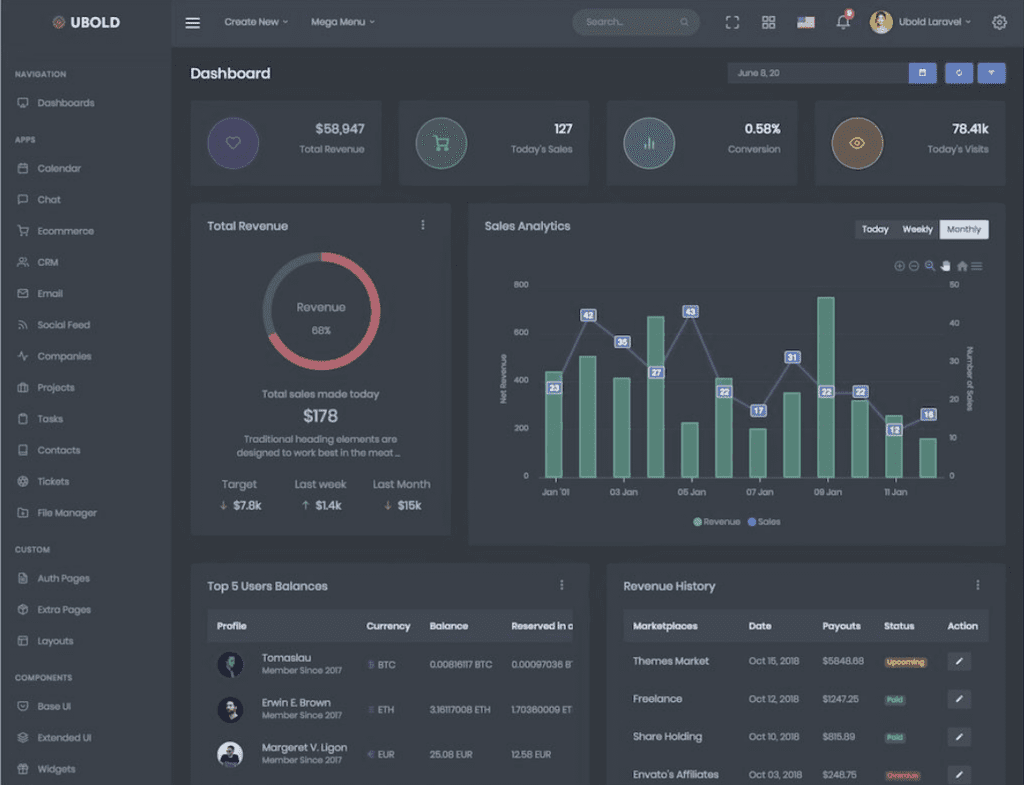
Task: Open Tomaslau user profile
Action: tap(286, 658)
